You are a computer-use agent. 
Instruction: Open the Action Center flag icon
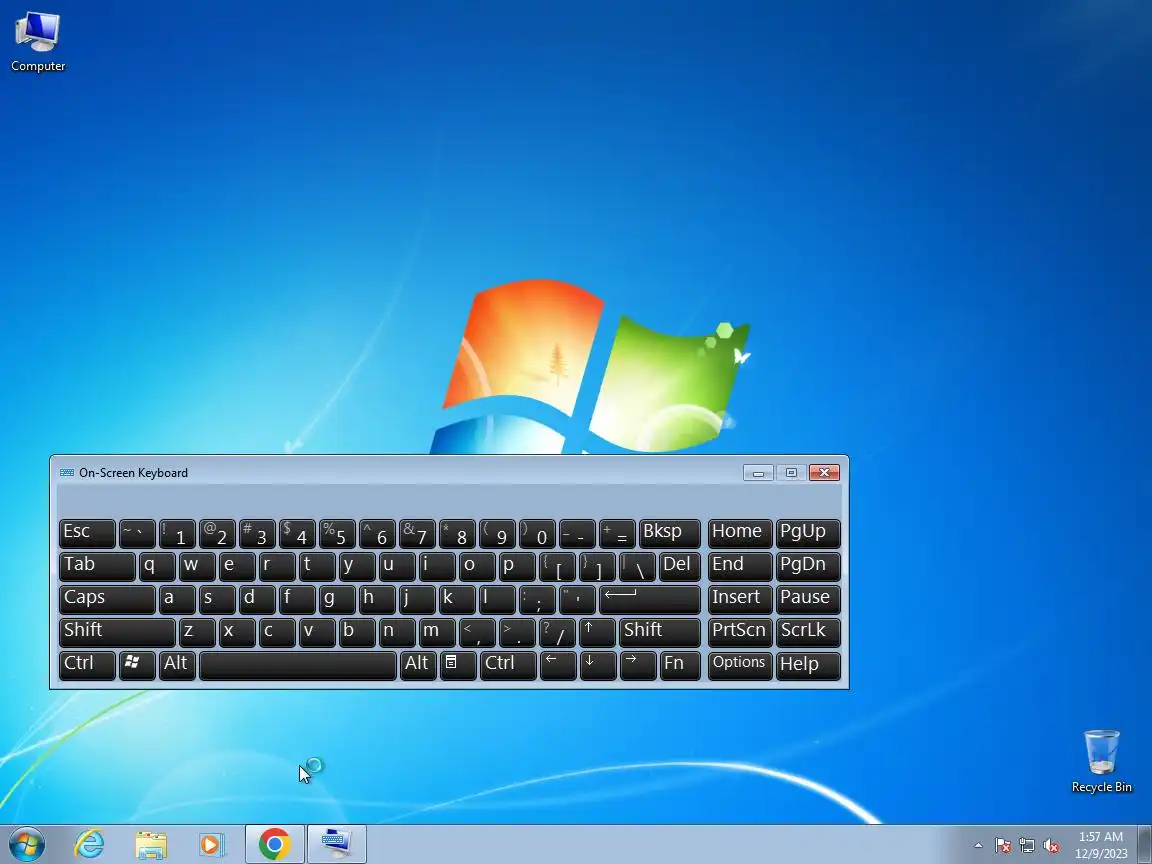[1003, 846]
